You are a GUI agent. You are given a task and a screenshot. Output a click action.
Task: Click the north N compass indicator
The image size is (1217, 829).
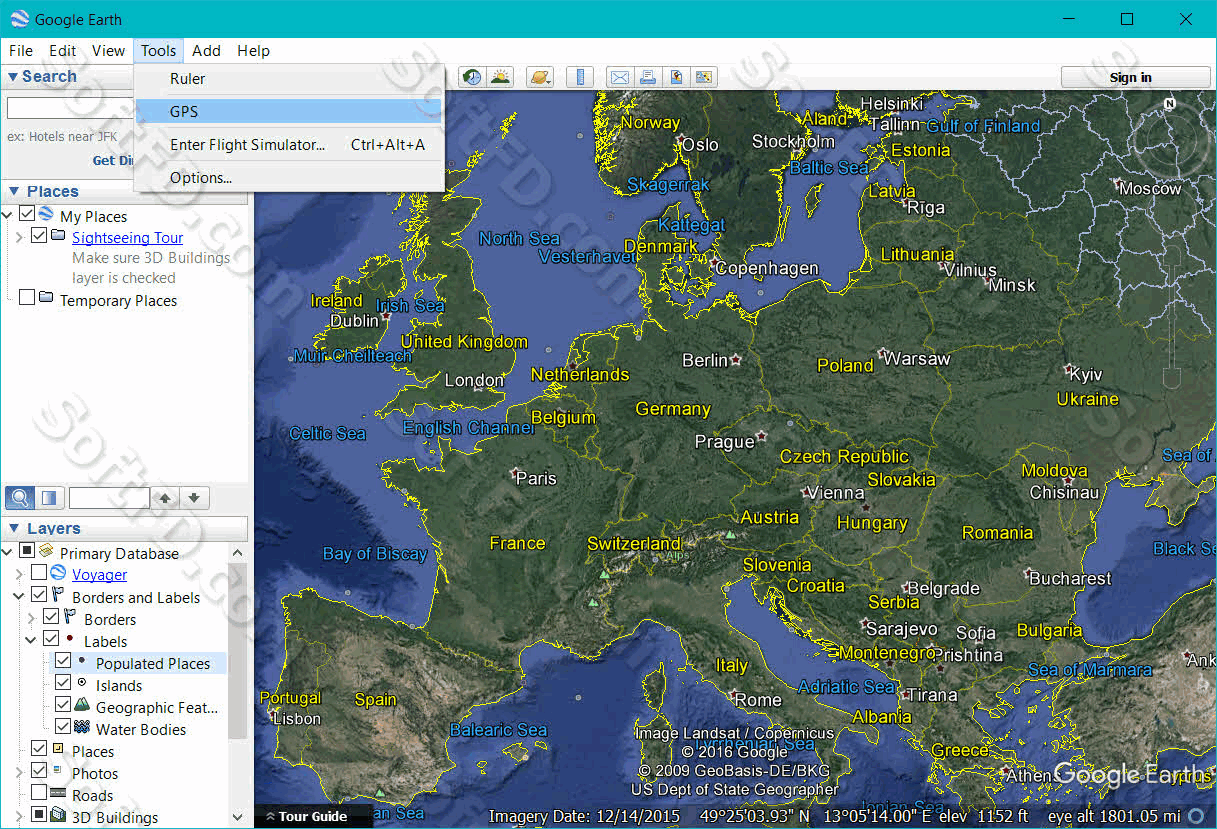click(1169, 103)
